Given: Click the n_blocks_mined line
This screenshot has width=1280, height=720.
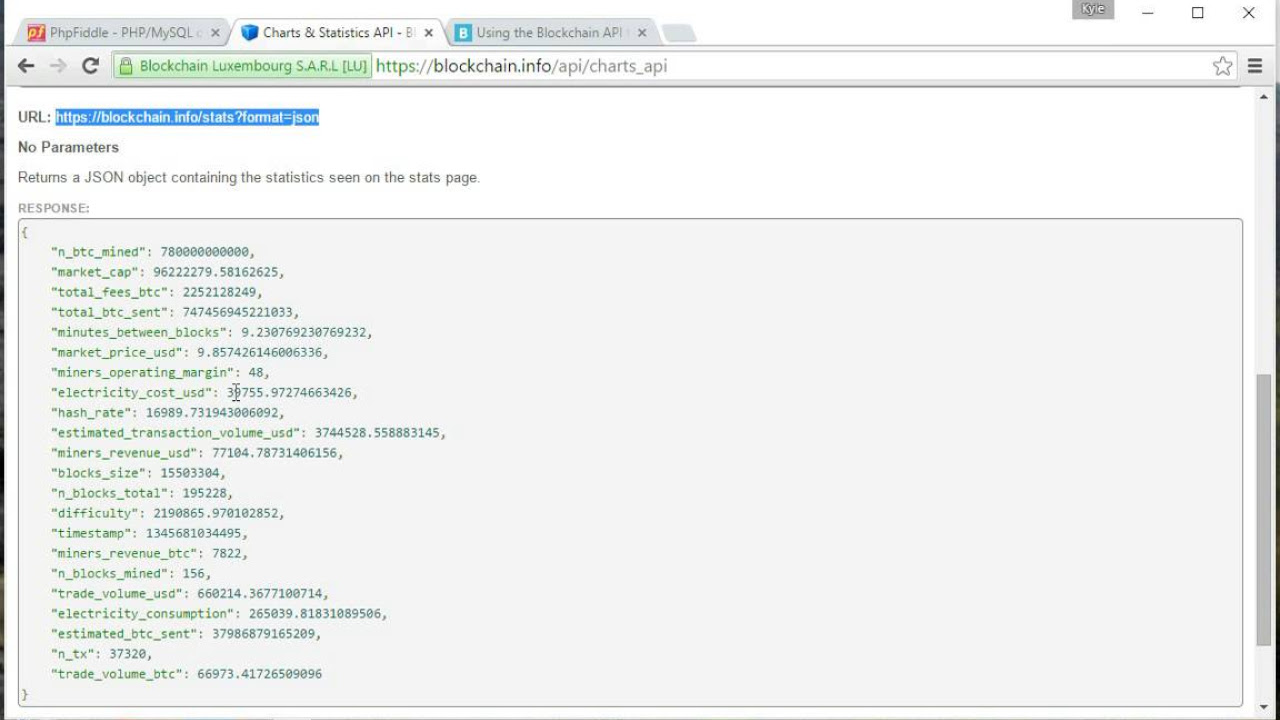Looking at the screenshot, I should [x=131, y=573].
